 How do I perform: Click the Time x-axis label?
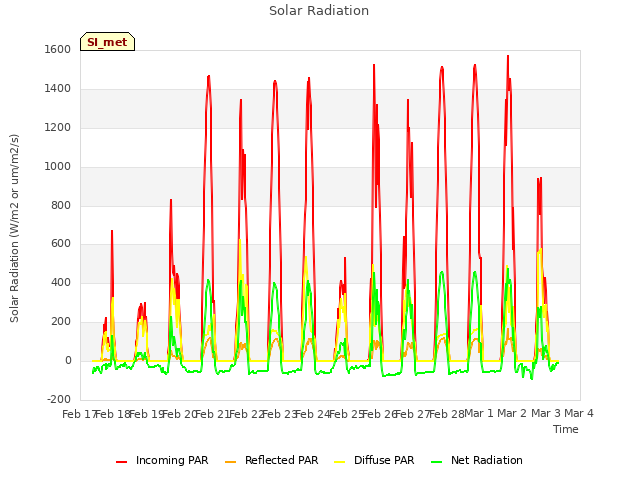point(566,429)
